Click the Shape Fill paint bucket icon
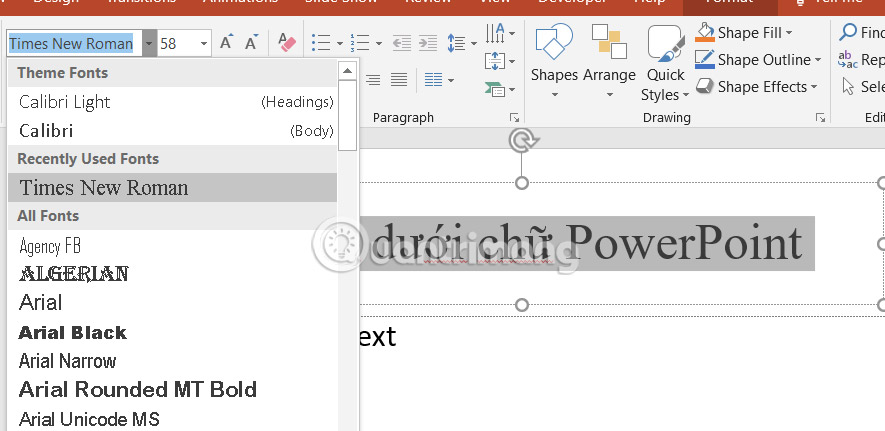885x431 pixels. [705, 32]
